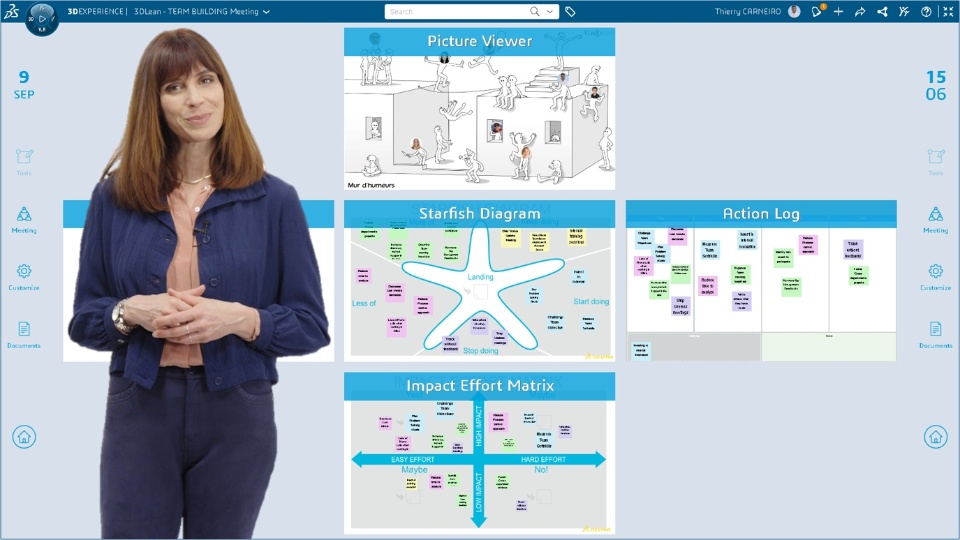This screenshot has width=960, height=540.
Task: Open the help question mark icon
Action: pyautogui.click(x=926, y=12)
